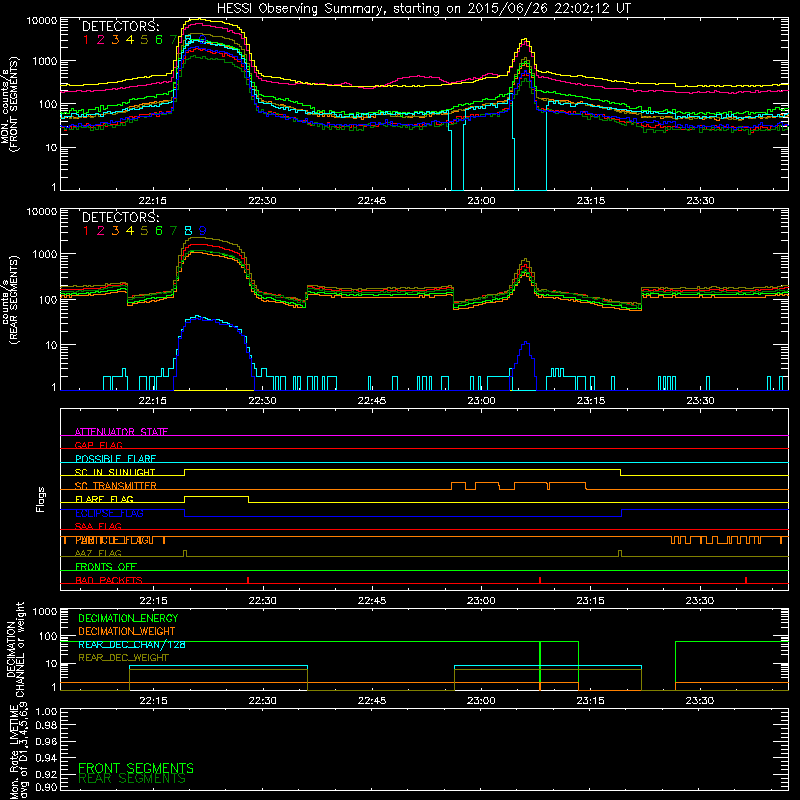Click the REAR_DEC_CHAN/128 legend label
The height and width of the screenshot is (800, 800).
coord(132,644)
